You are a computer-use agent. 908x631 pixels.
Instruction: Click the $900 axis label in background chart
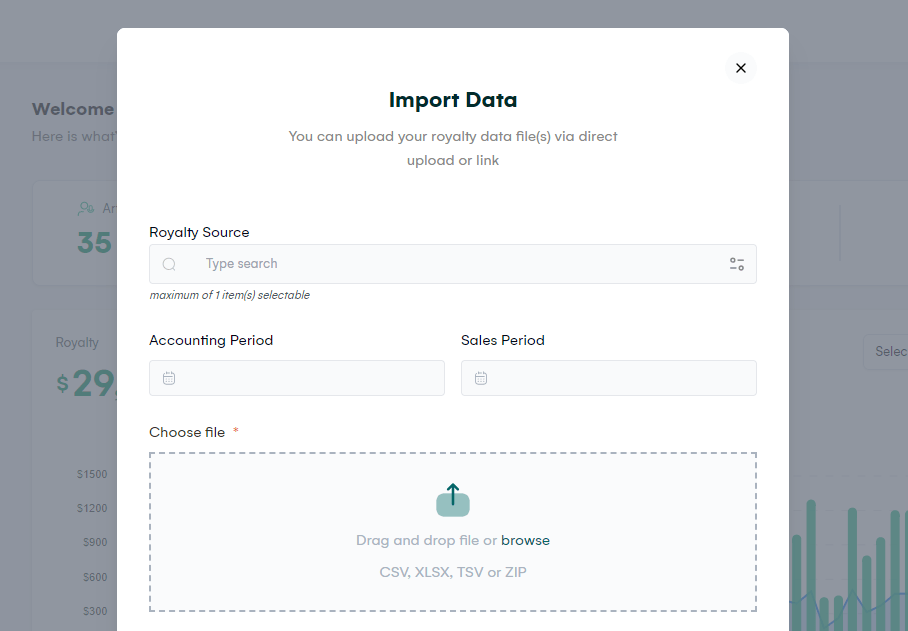click(95, 542)
